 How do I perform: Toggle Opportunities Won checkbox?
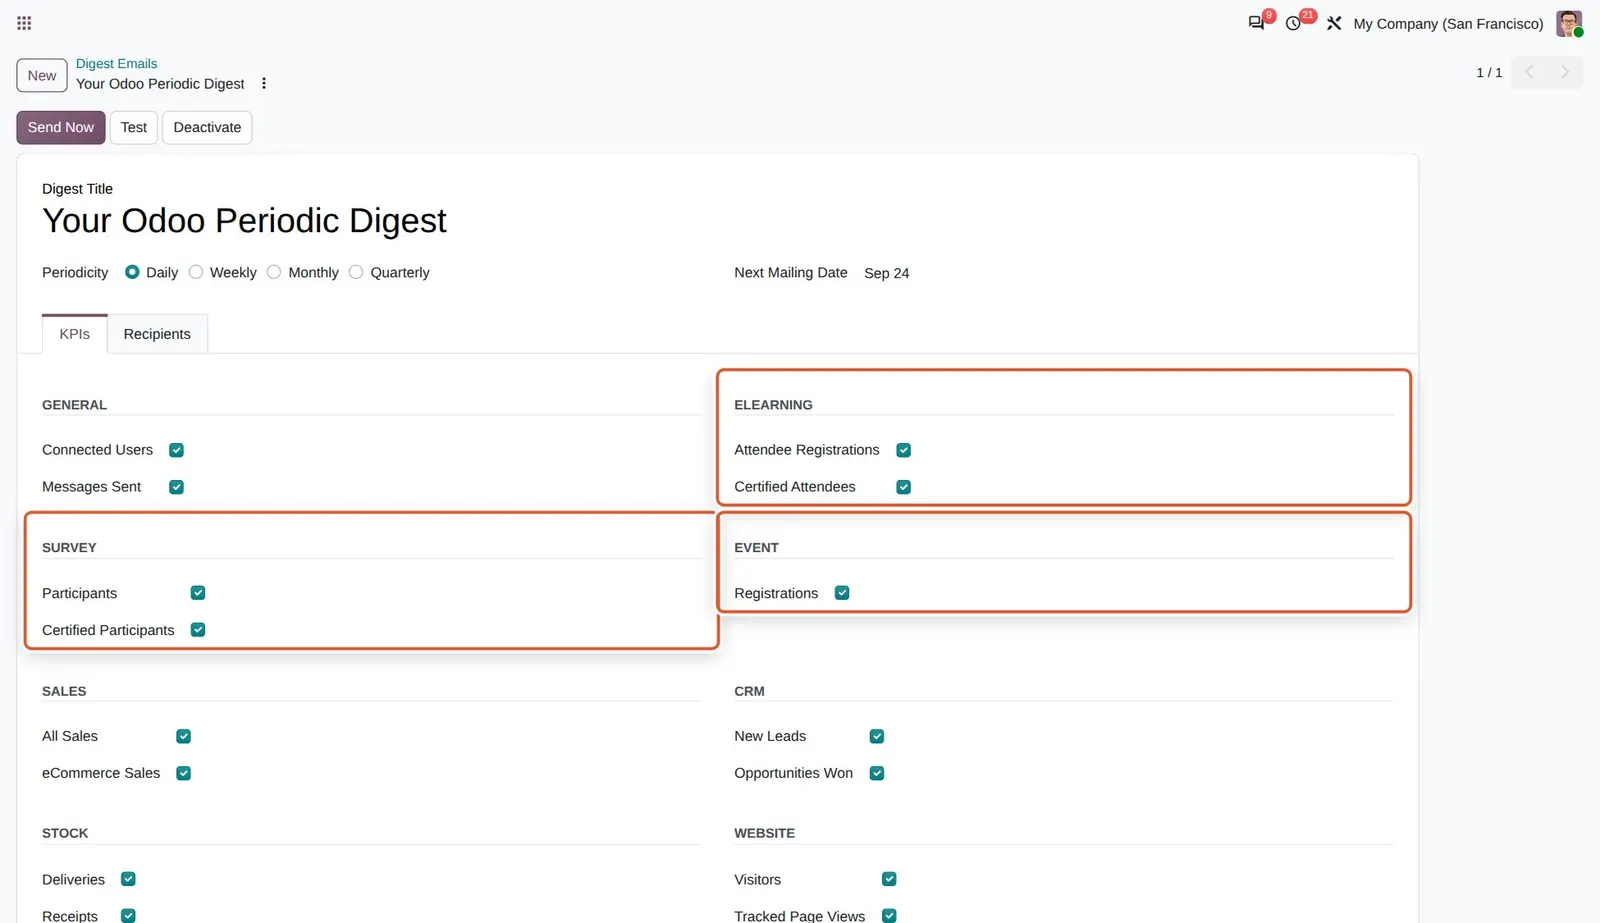click(877, 773)
